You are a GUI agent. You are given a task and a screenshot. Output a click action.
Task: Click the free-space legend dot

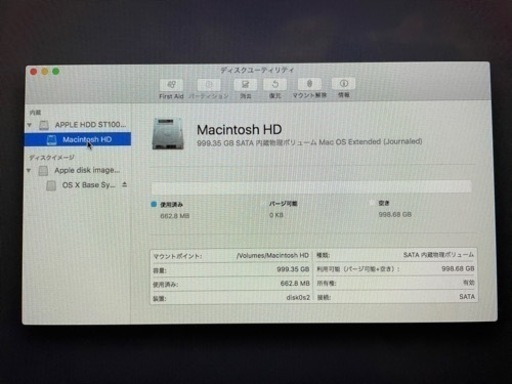click(372, 203)
